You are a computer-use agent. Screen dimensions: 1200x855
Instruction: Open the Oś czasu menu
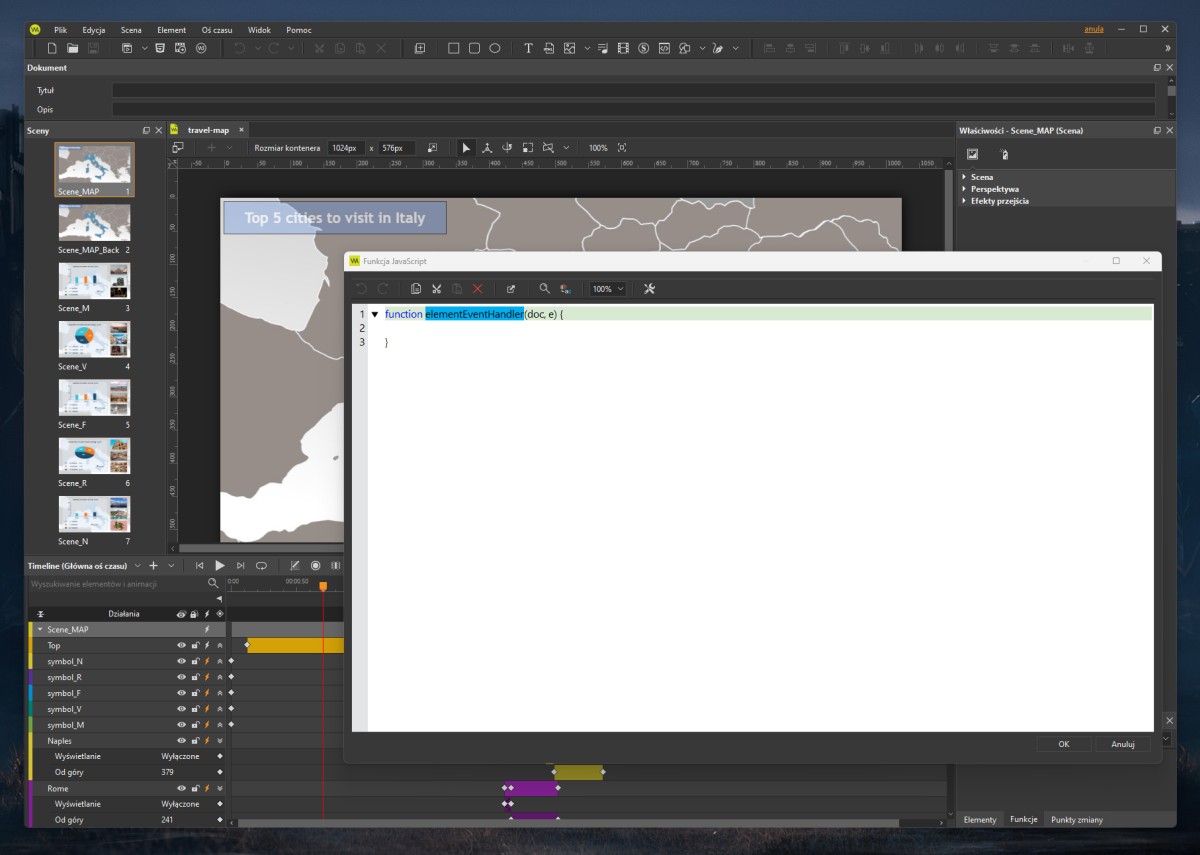216,30
